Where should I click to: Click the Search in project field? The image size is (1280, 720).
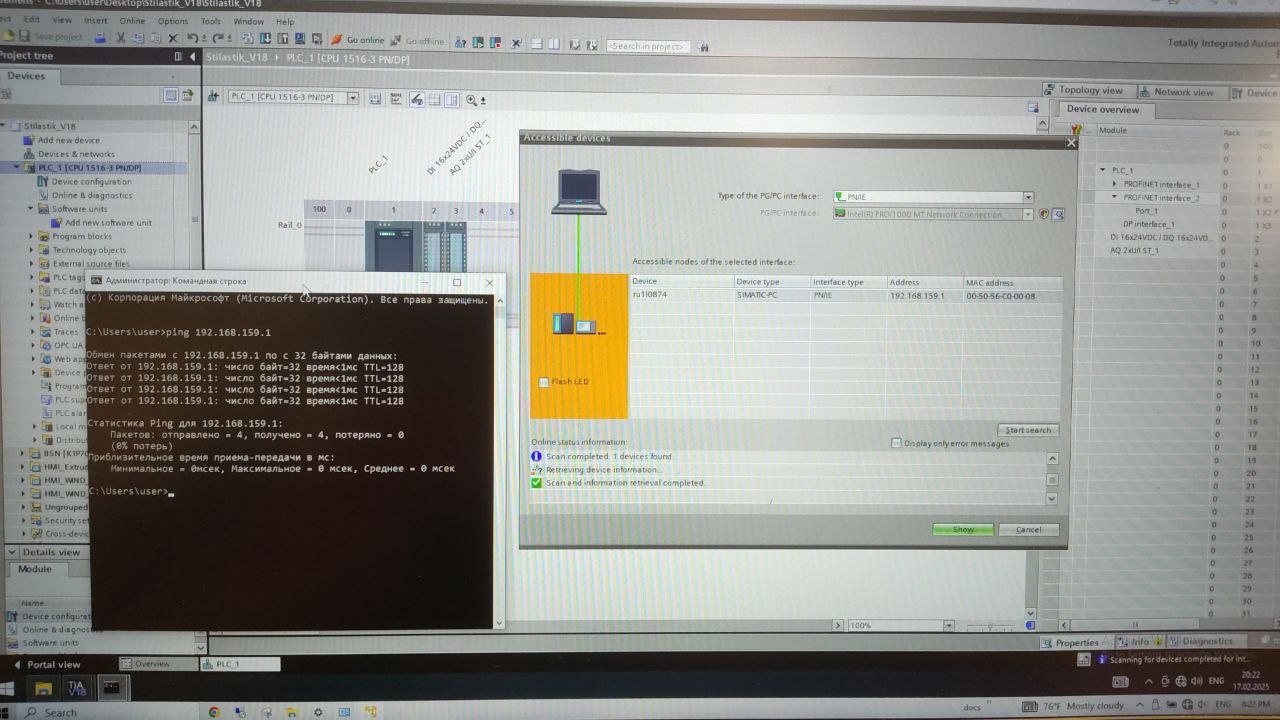pos(648,46)
